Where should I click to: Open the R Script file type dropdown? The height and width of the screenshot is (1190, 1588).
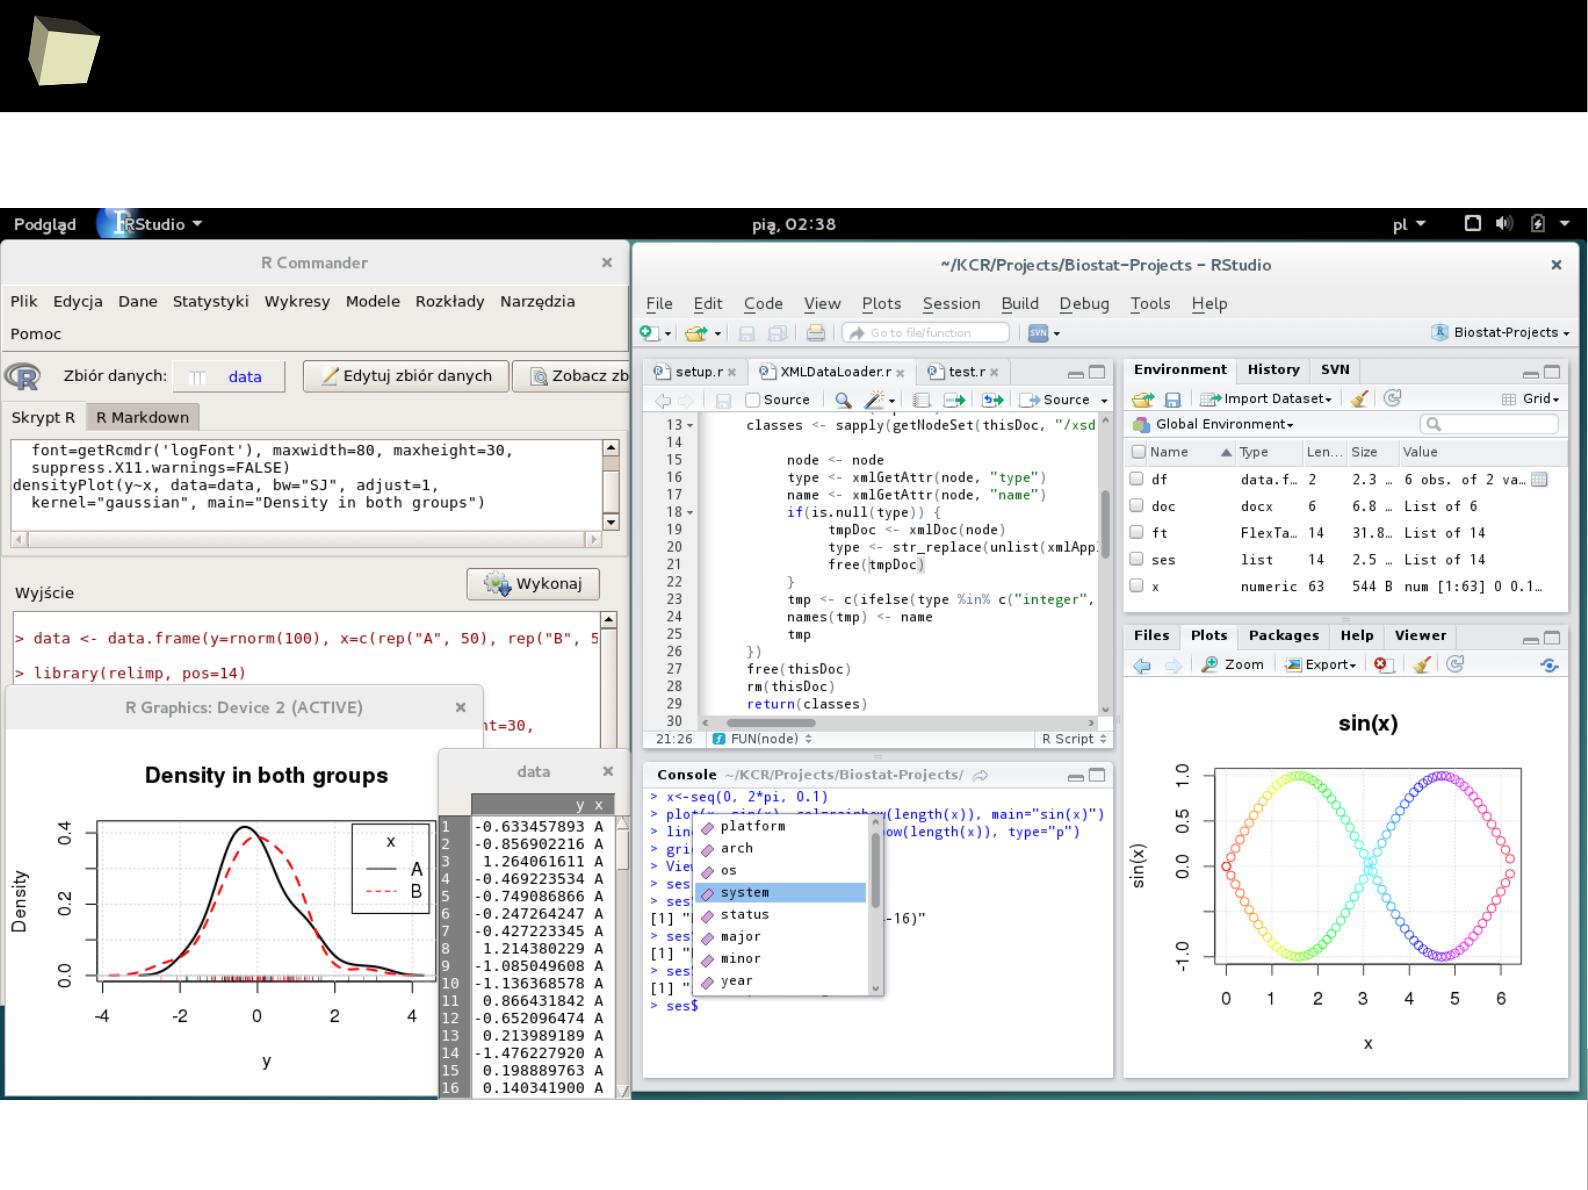point(1074,739)
